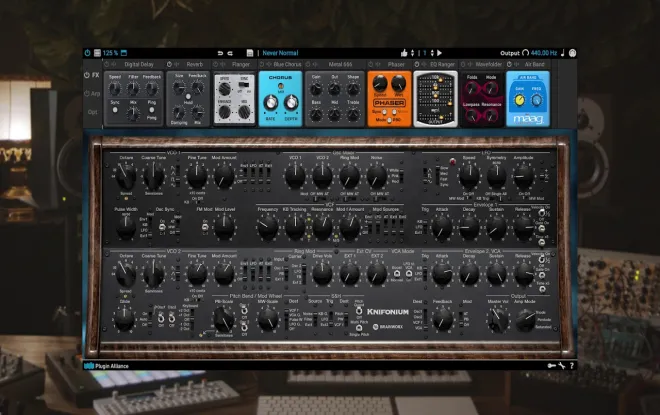Click the Master Vol knob
This screenshot has height=415, width=660.
[x=498, y=320]
